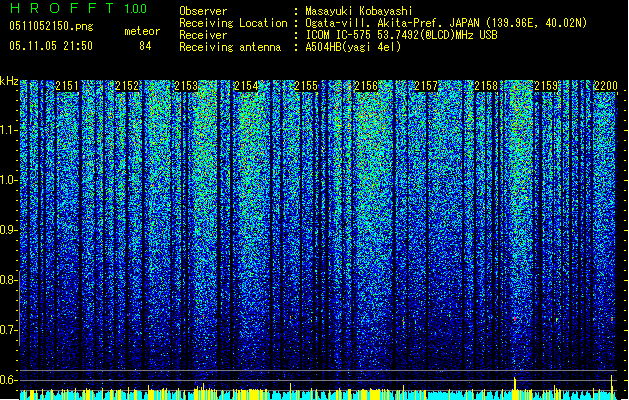This screenshot has height=400, width=629.
Task: Click the A504HB yagi antenna text
Action: (x=353, y=47)
